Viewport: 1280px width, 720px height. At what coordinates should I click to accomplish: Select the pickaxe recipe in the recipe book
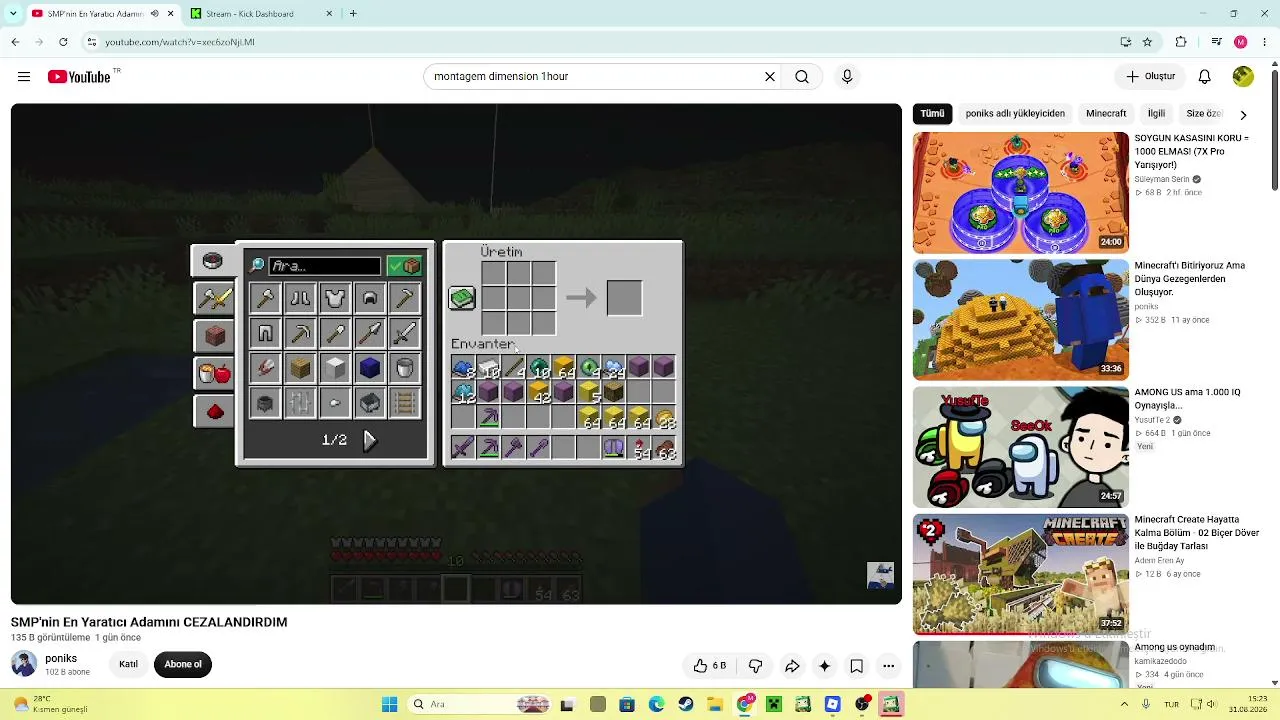click(x=300, y=333)
